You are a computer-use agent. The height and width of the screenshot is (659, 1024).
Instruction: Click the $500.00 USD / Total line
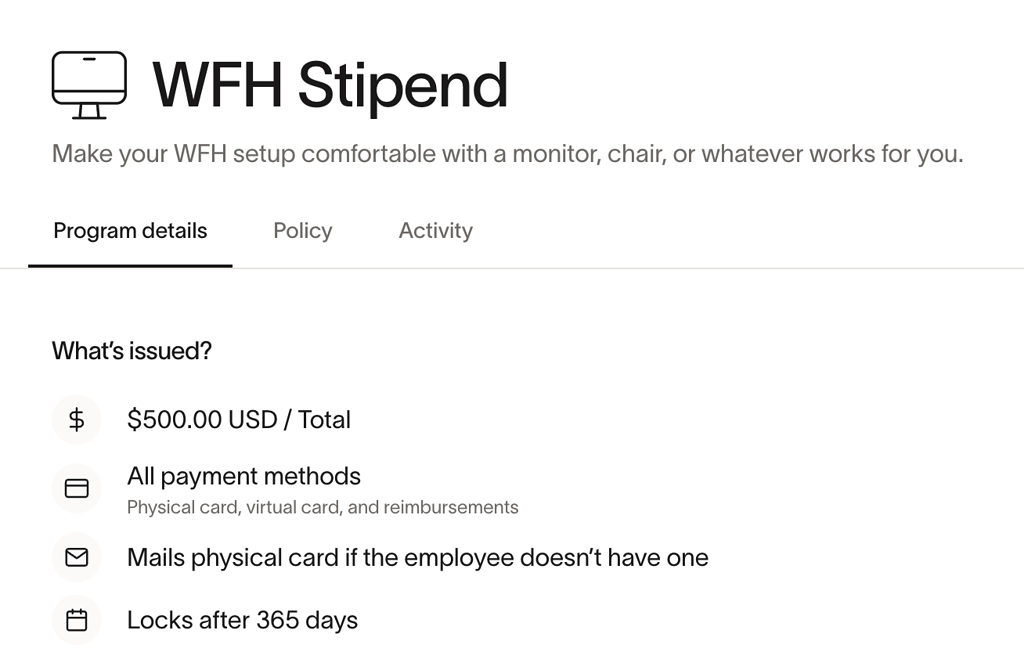(238, 419)
